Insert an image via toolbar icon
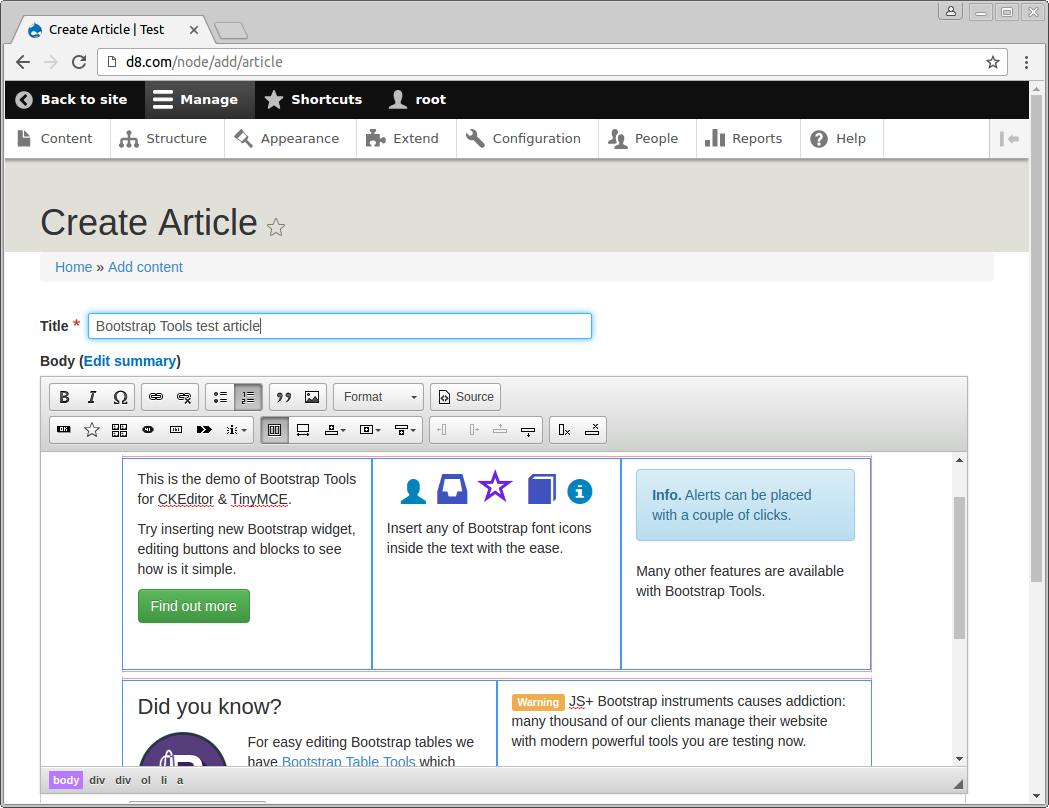The height and width of the screenshot is (808, 1049). (312, 397)
